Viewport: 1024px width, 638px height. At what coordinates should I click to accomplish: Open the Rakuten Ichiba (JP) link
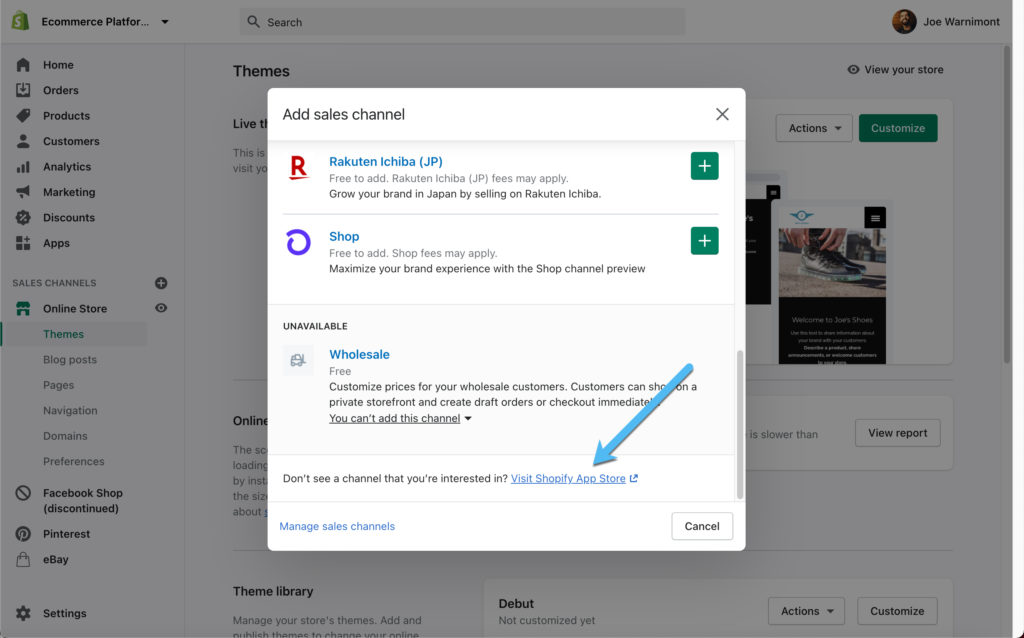[386, 161]
